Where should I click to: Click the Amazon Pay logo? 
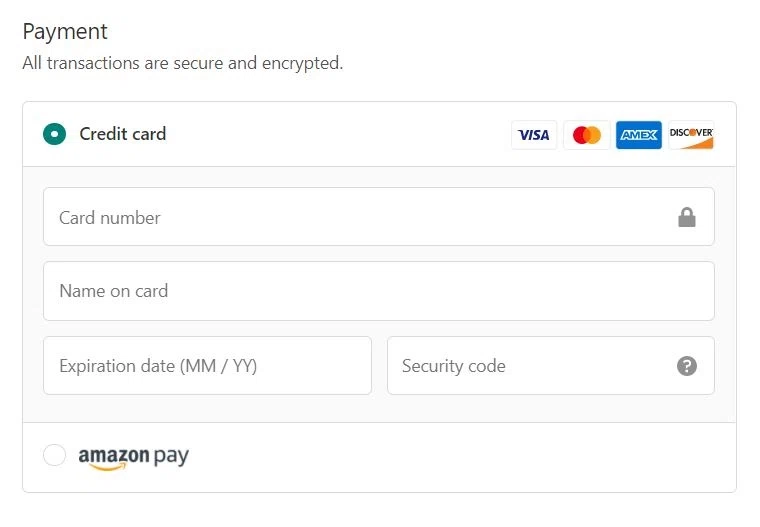point(133,457)
